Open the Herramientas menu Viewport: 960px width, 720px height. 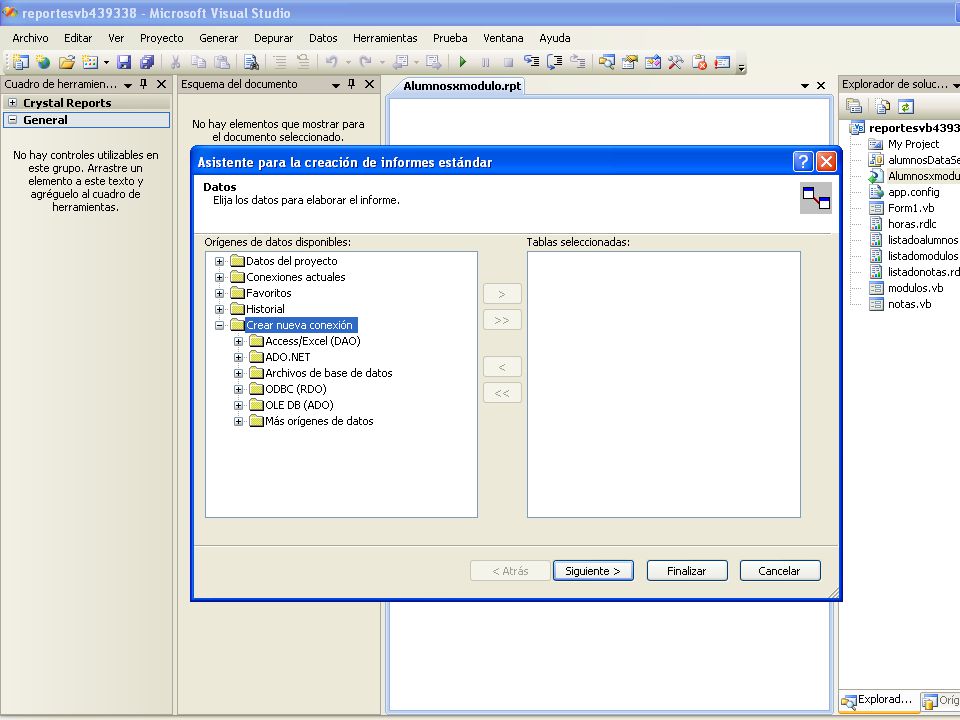385,38
